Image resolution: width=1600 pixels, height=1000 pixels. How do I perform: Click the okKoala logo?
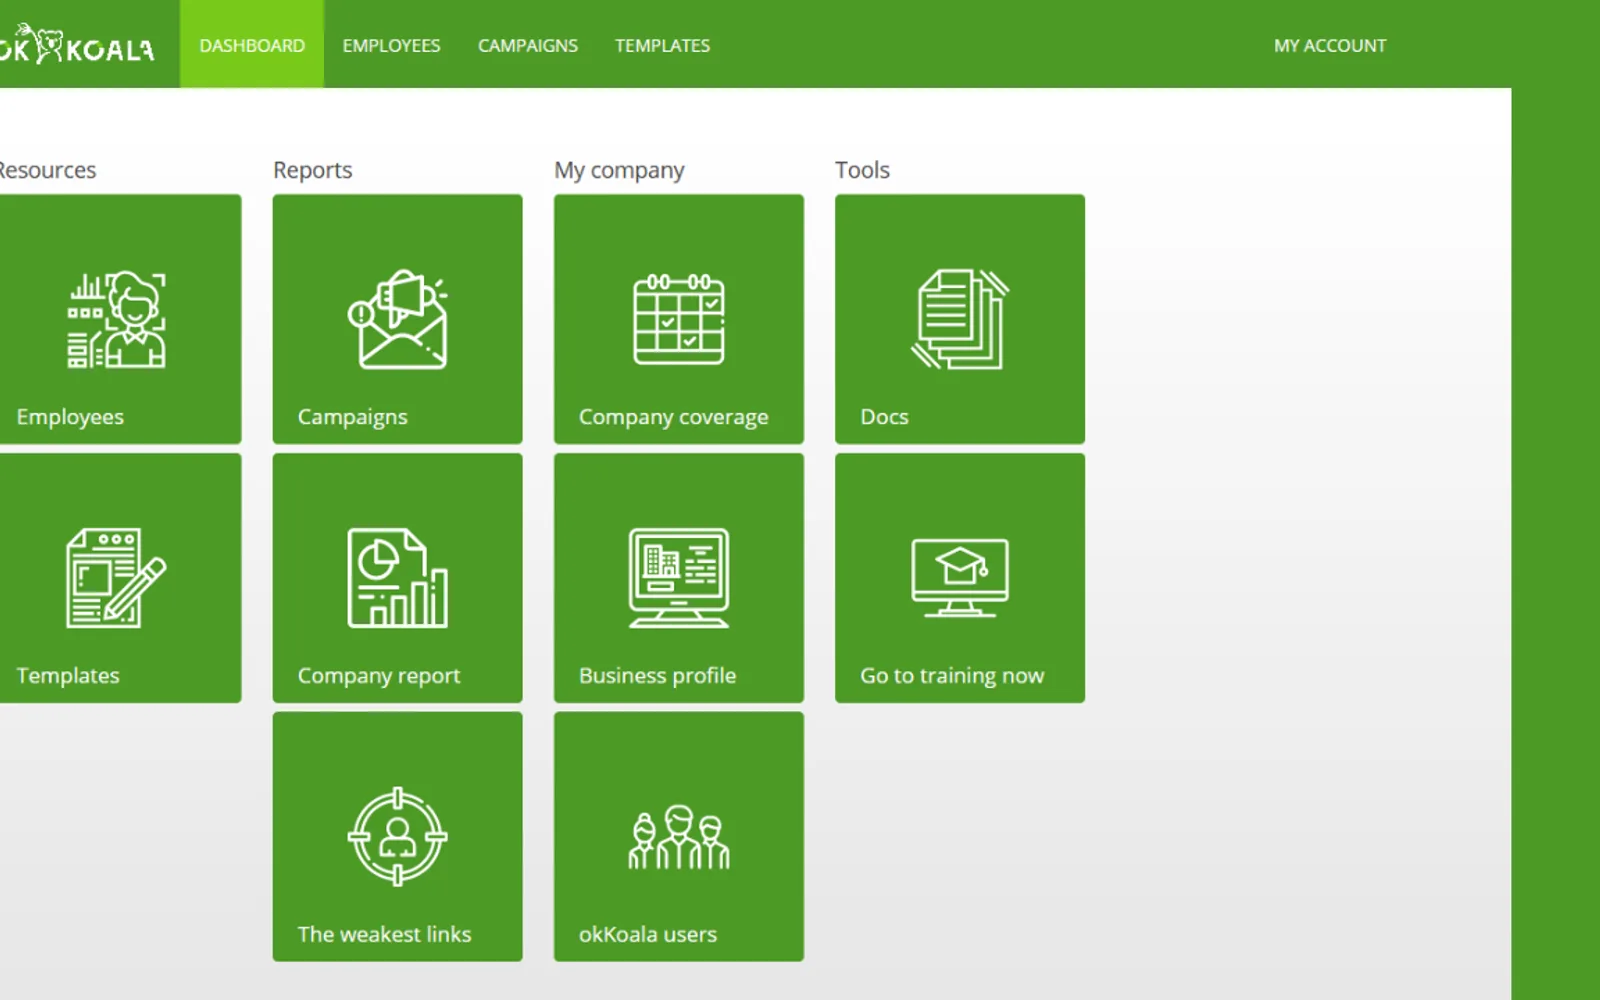[x=77, y=45]
